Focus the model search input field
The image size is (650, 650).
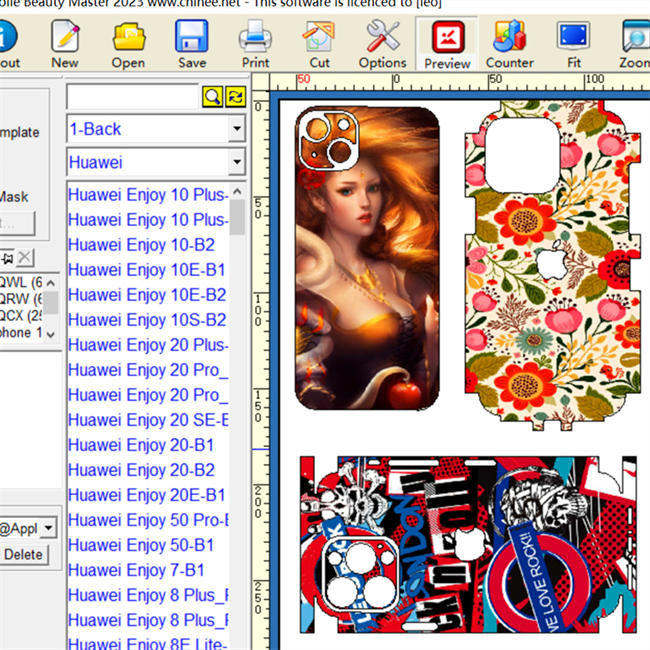(133, 97)
